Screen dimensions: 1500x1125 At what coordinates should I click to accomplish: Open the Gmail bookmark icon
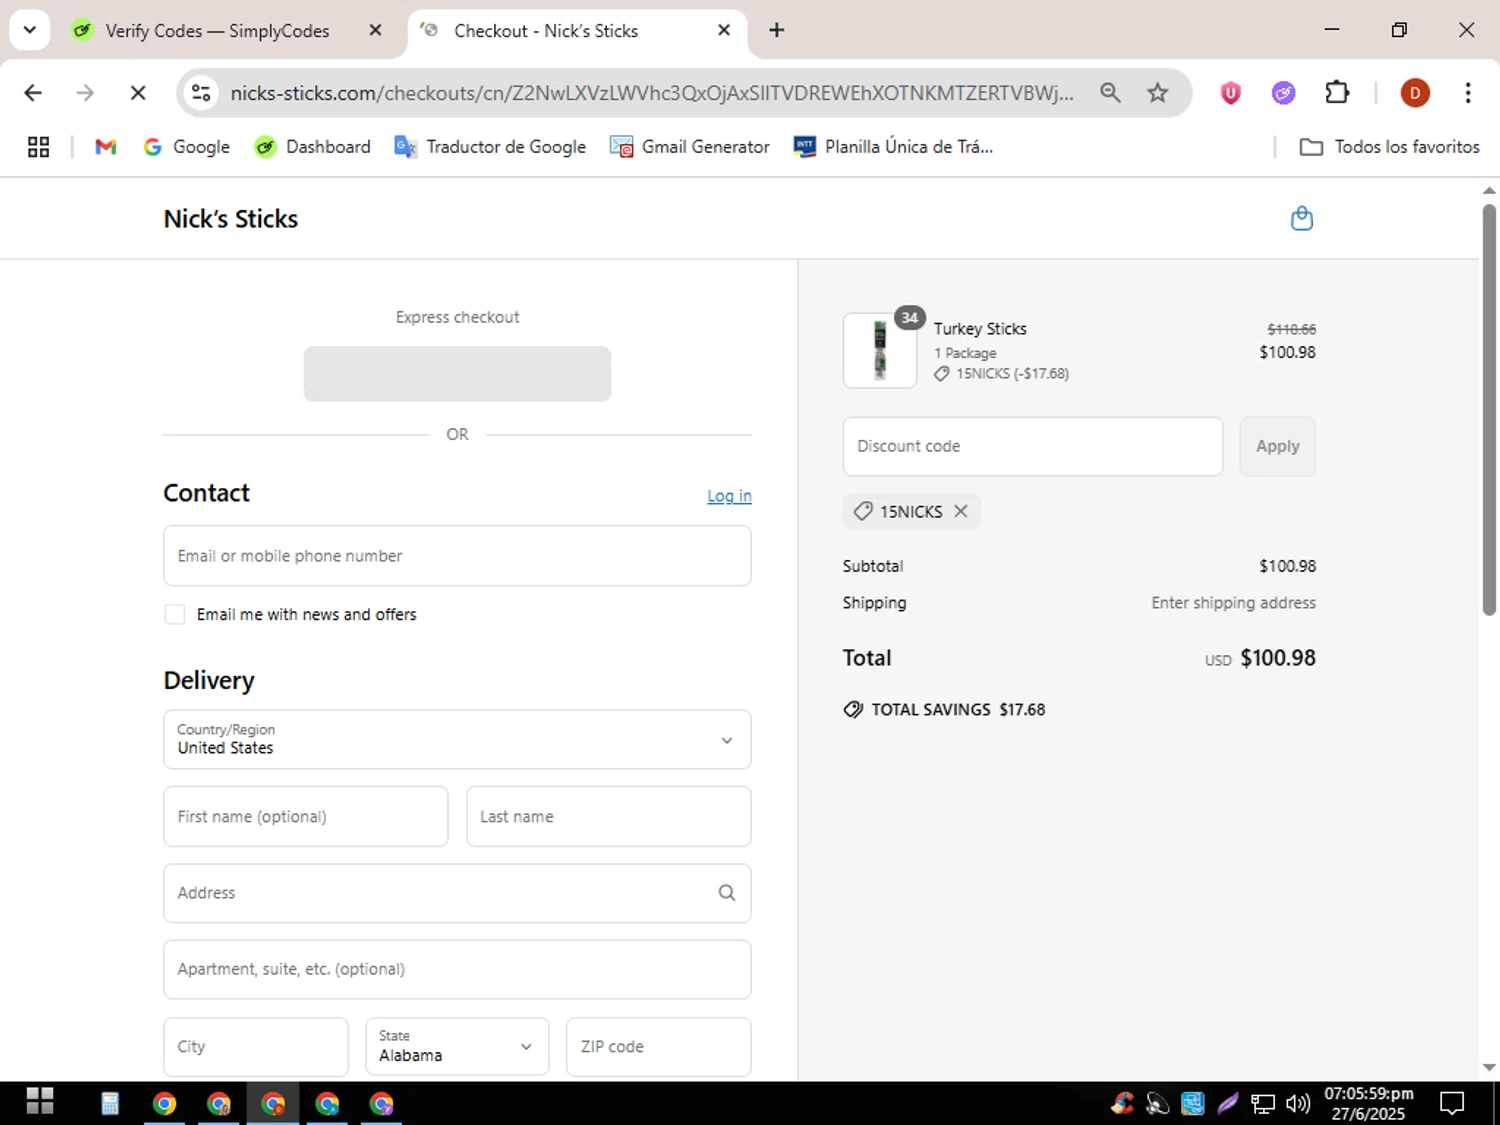106,147
